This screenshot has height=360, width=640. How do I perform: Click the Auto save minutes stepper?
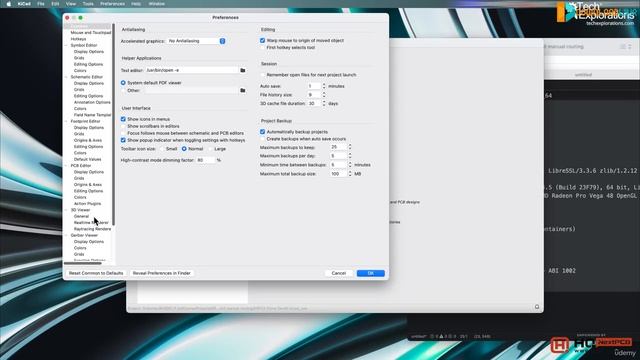click(324, 86)
